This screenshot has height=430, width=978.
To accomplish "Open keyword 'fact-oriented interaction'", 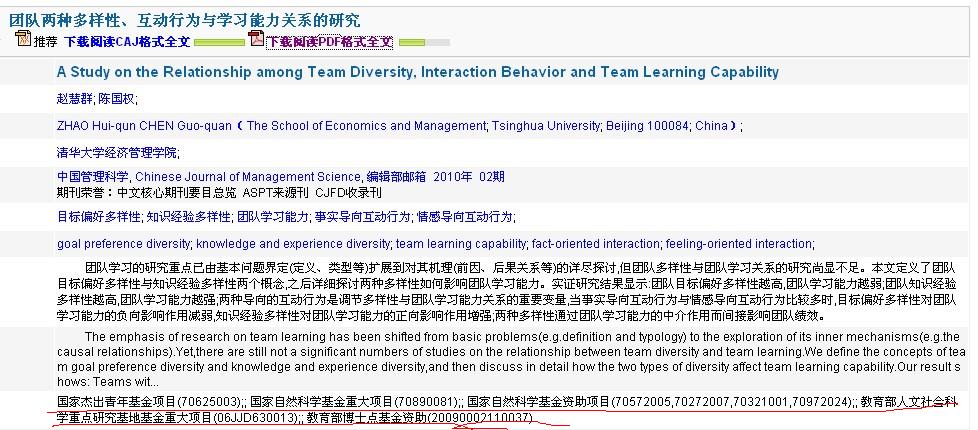I will point(595,243).
